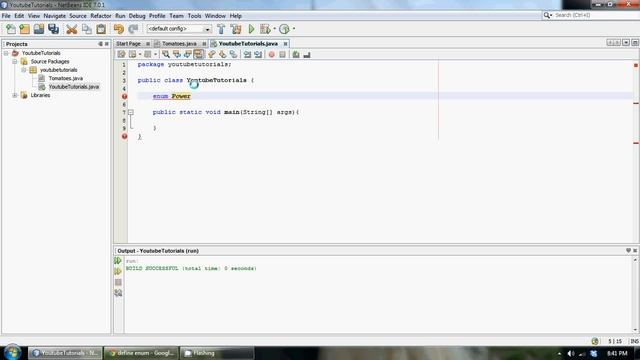The height and width of the screenshot is (360, 640).
Task: Click the word Power on line 5
Action: tap(181, 96)
